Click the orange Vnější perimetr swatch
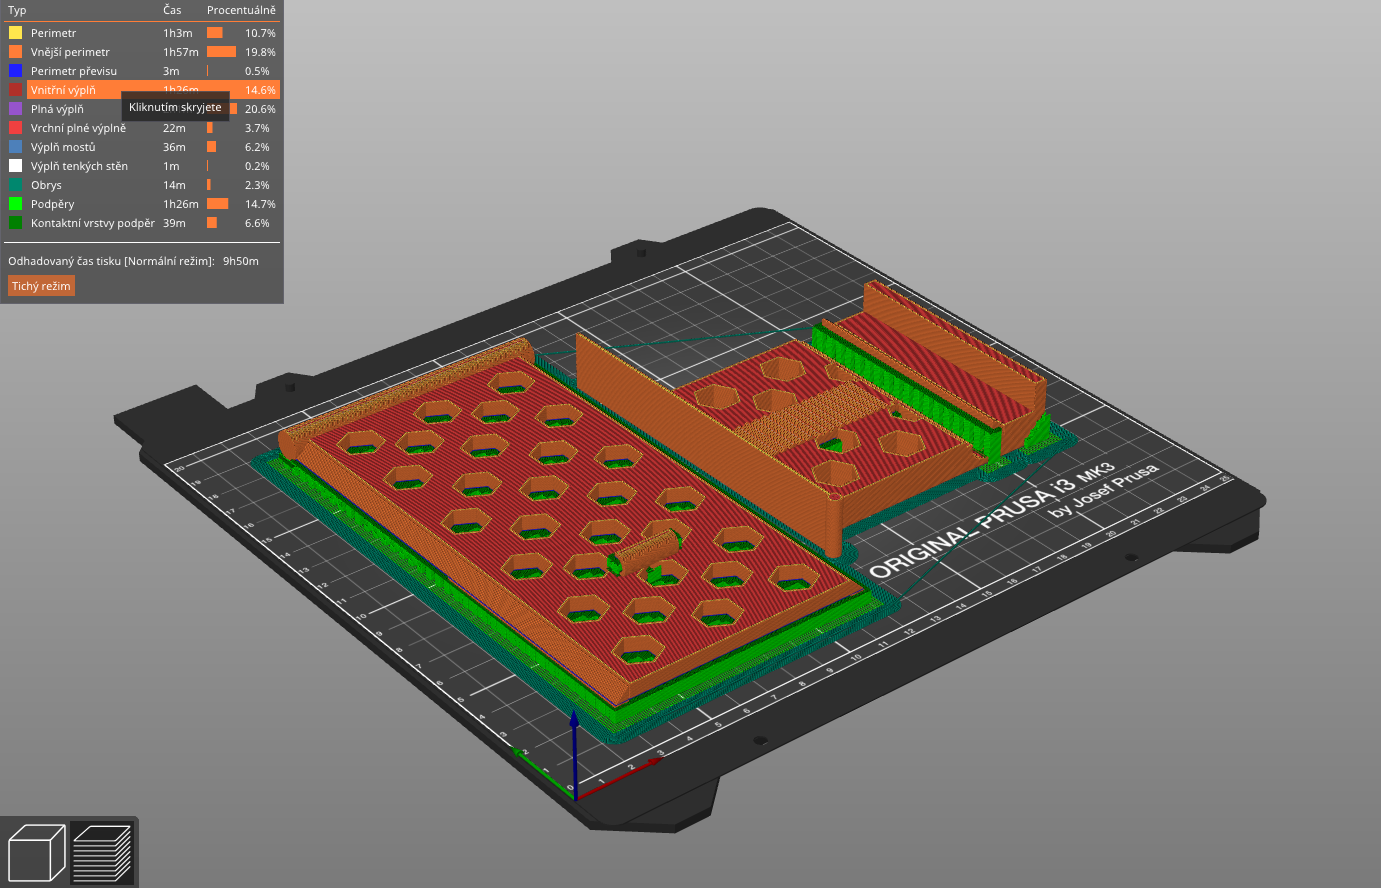The image size is (1381, 888). pyautogui.click(x=15, y=52)
